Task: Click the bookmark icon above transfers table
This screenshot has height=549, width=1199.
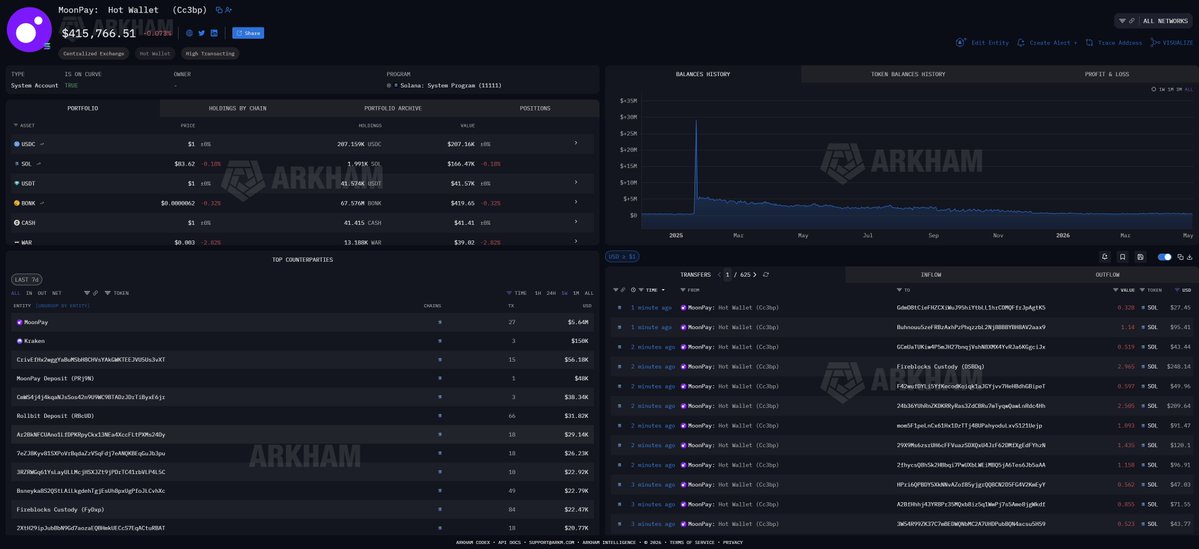Action: [x=1123, y=257]
